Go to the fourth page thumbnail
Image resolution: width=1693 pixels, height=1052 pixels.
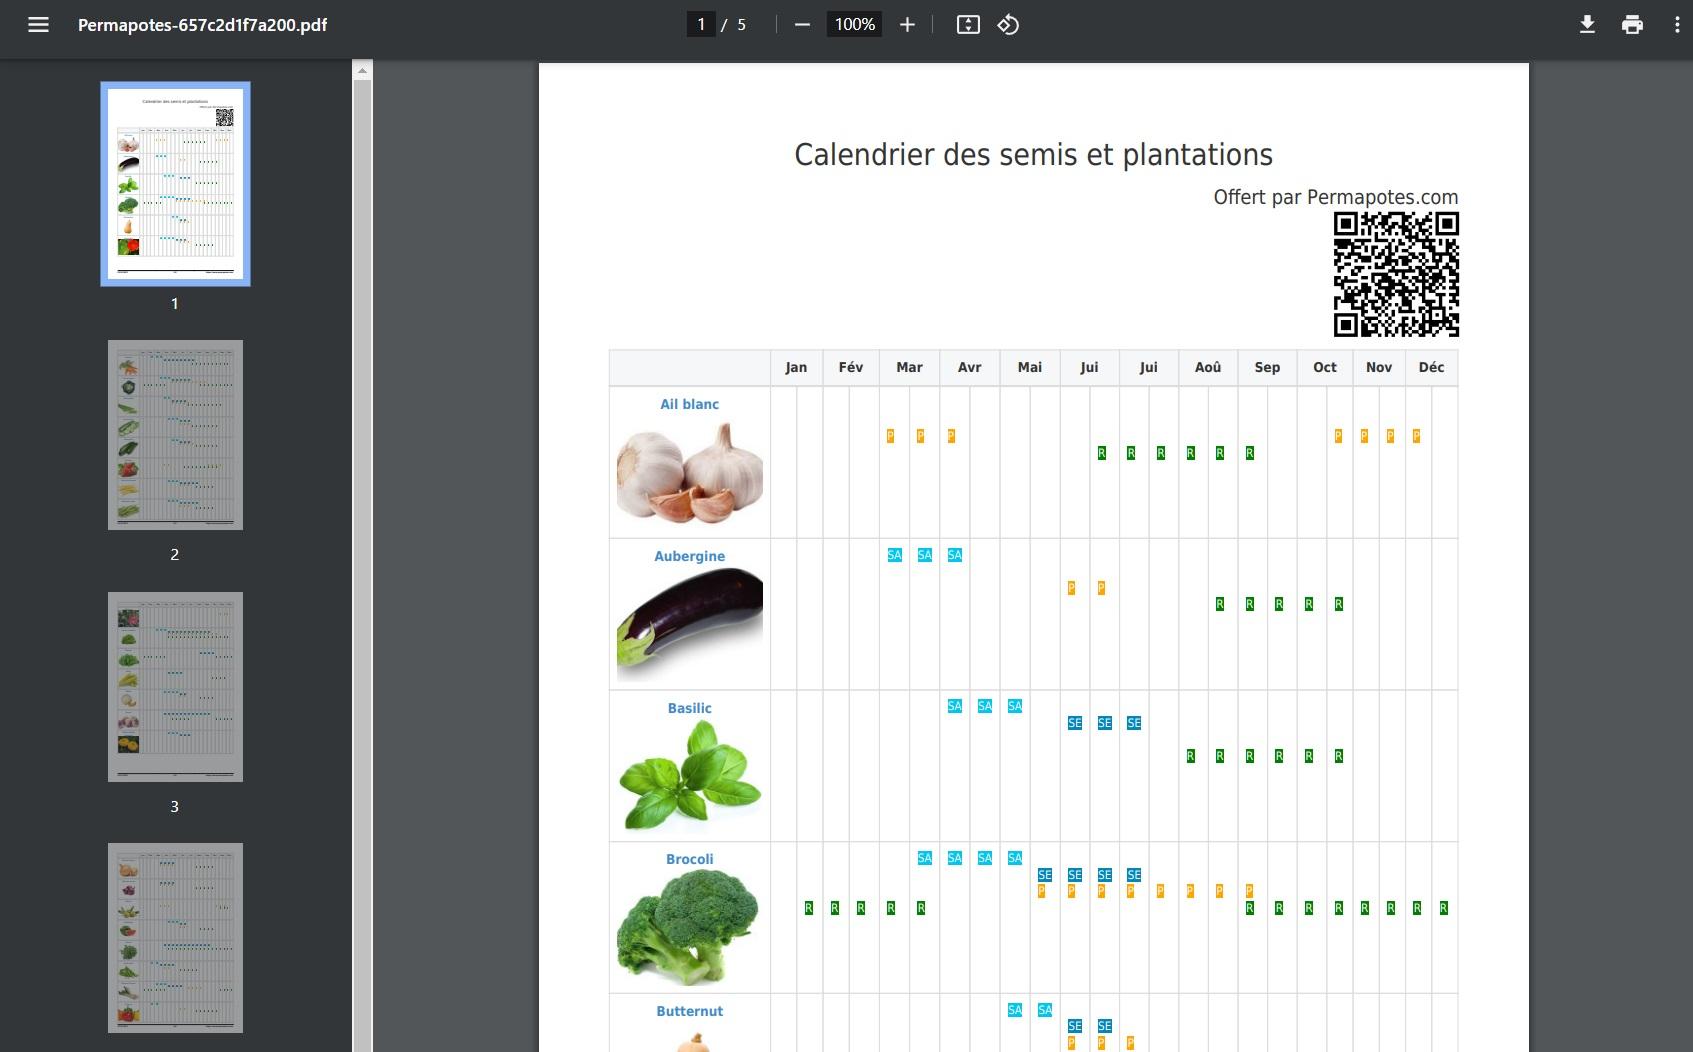pos(175,937)
